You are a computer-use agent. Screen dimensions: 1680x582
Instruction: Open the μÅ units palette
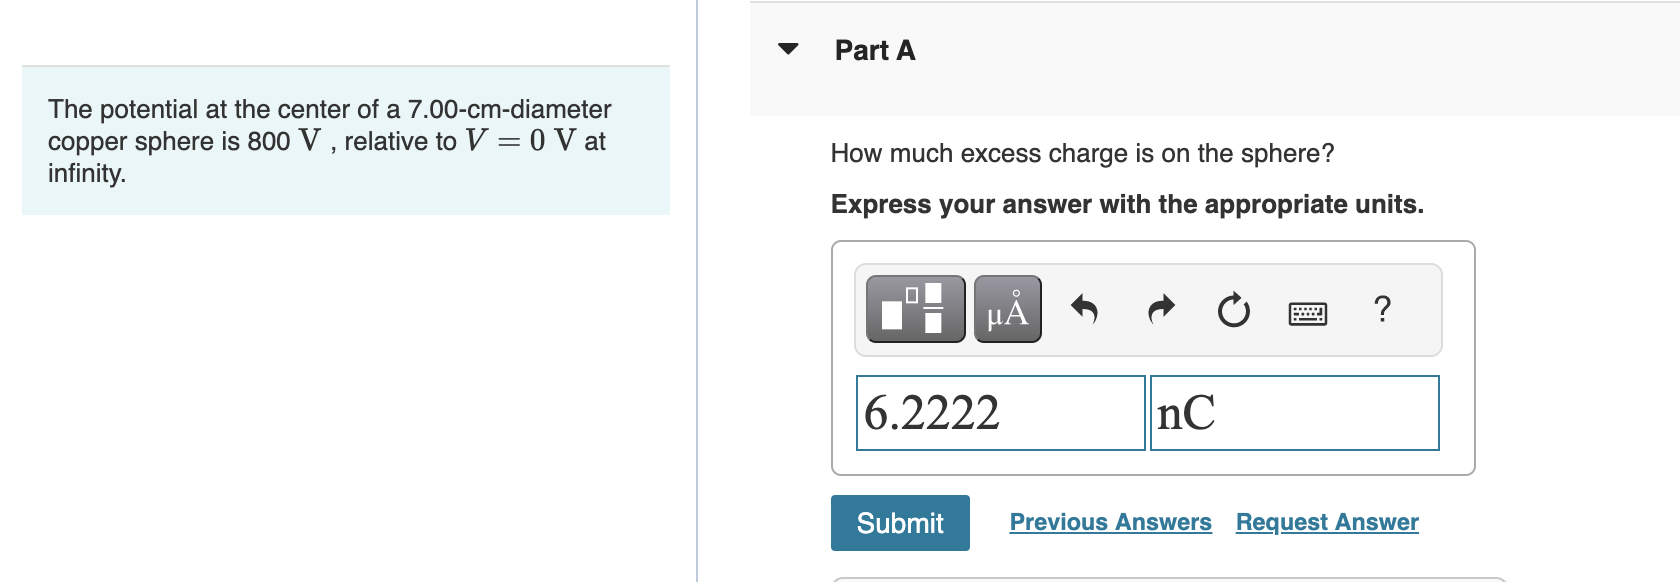click(x=1006, y=309)
